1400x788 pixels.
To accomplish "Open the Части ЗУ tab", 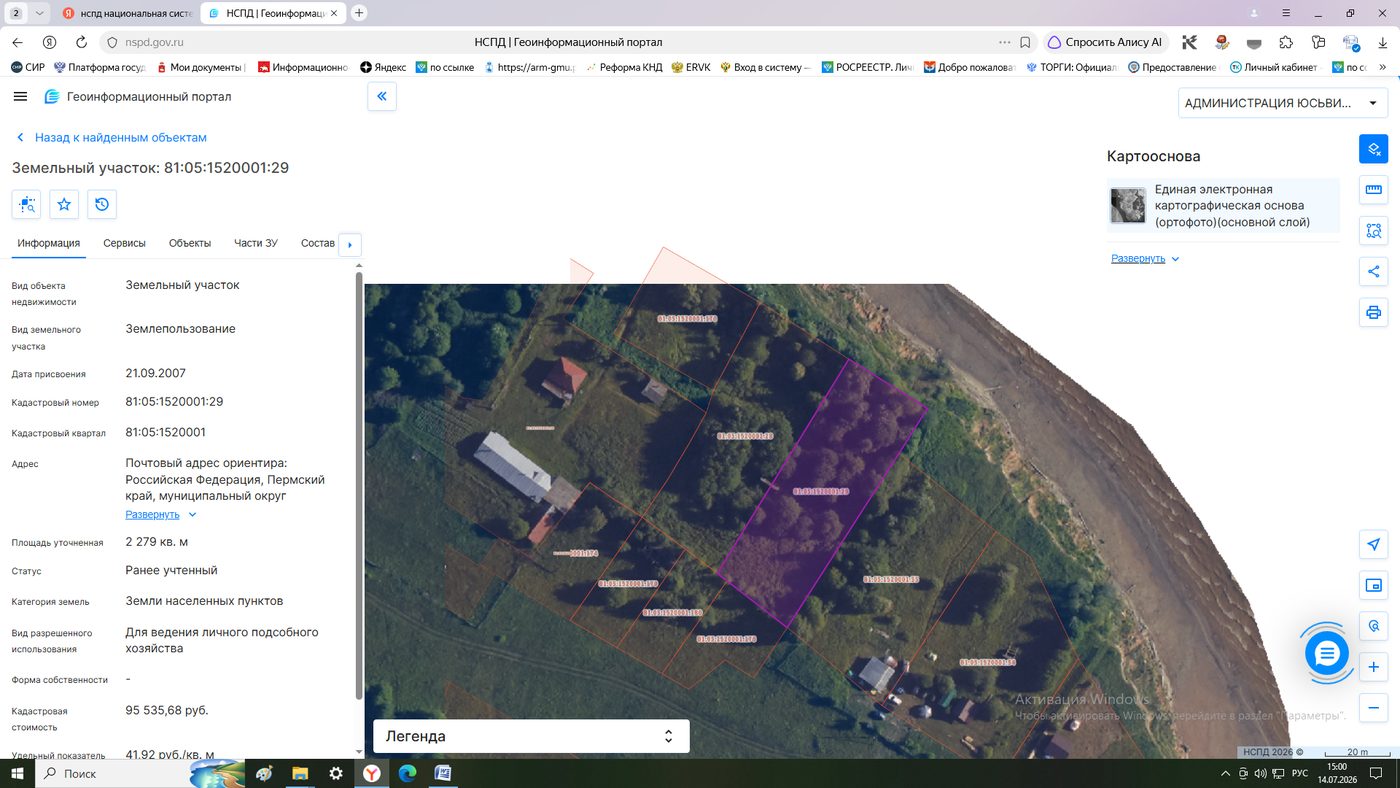I will tap(256, 243).
